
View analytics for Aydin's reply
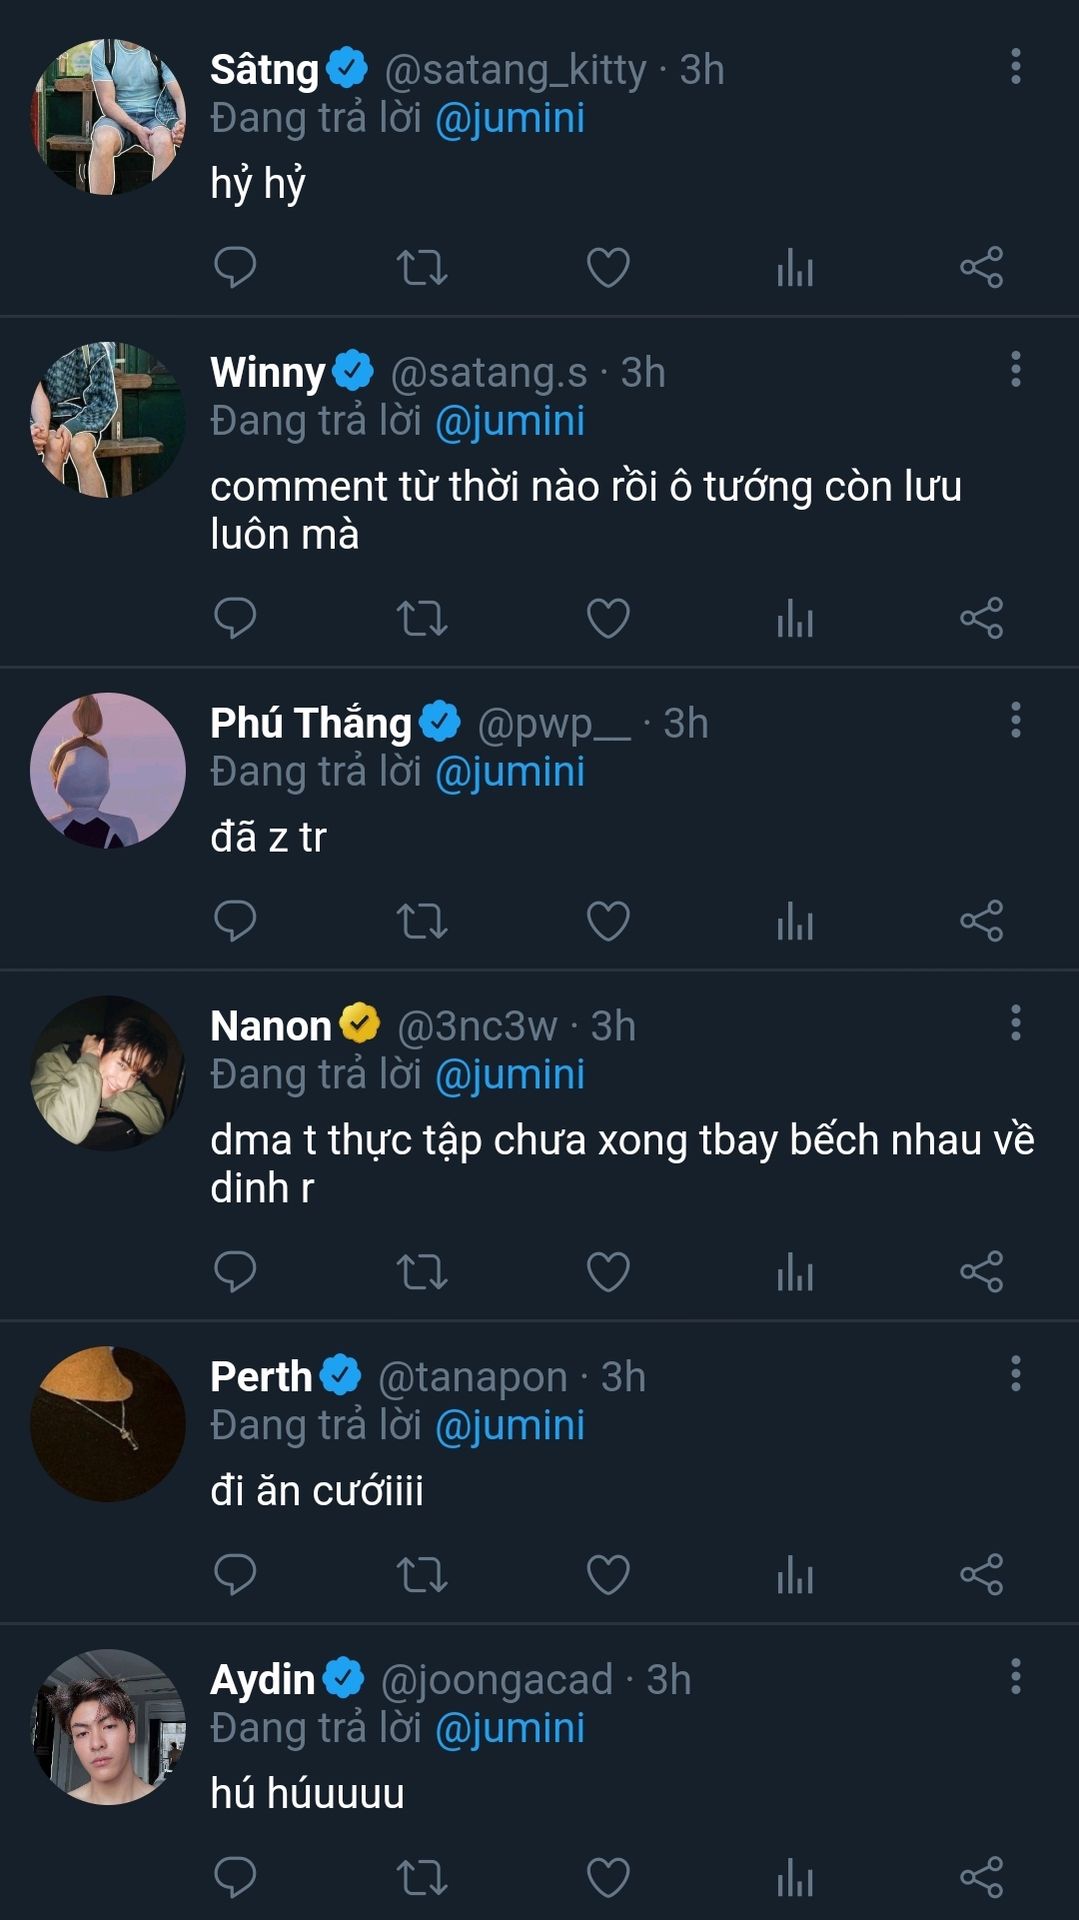[795, 1877]
